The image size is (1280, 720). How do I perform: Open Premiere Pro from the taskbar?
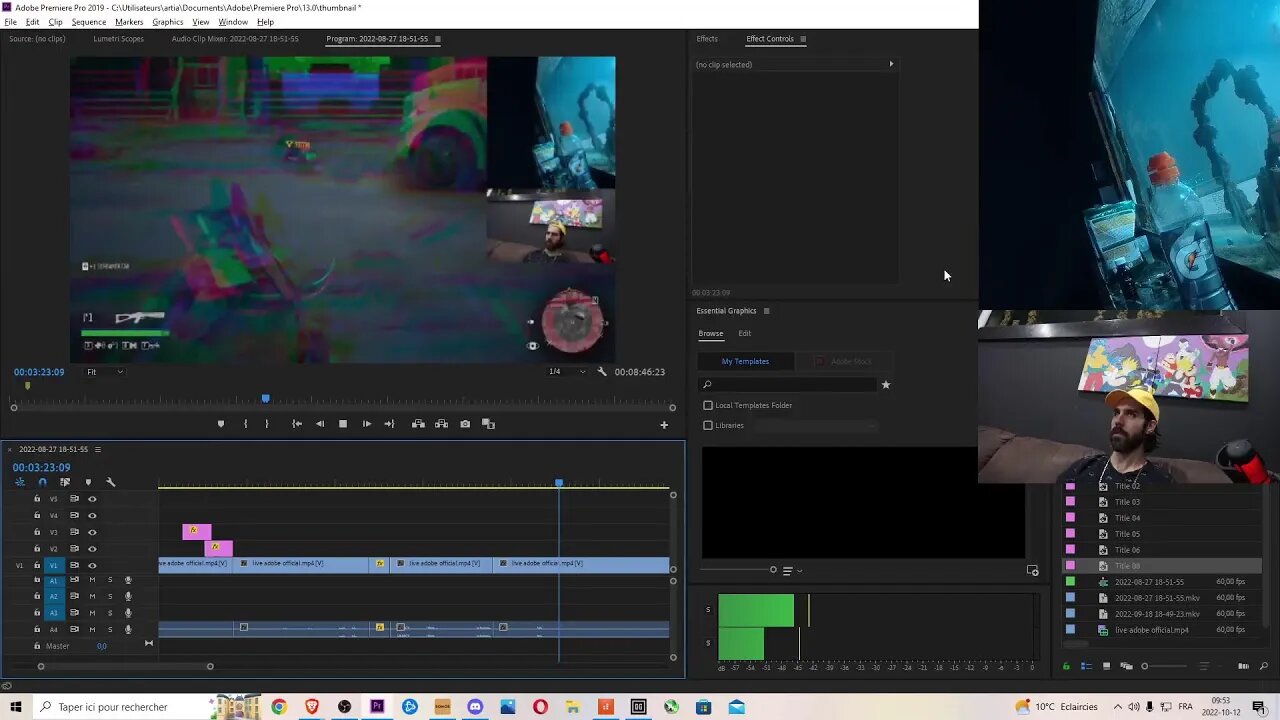(x=377, y=707)
